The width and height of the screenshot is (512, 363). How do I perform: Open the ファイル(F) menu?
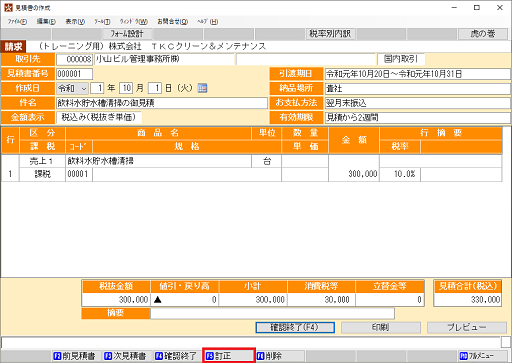point(17,22)
